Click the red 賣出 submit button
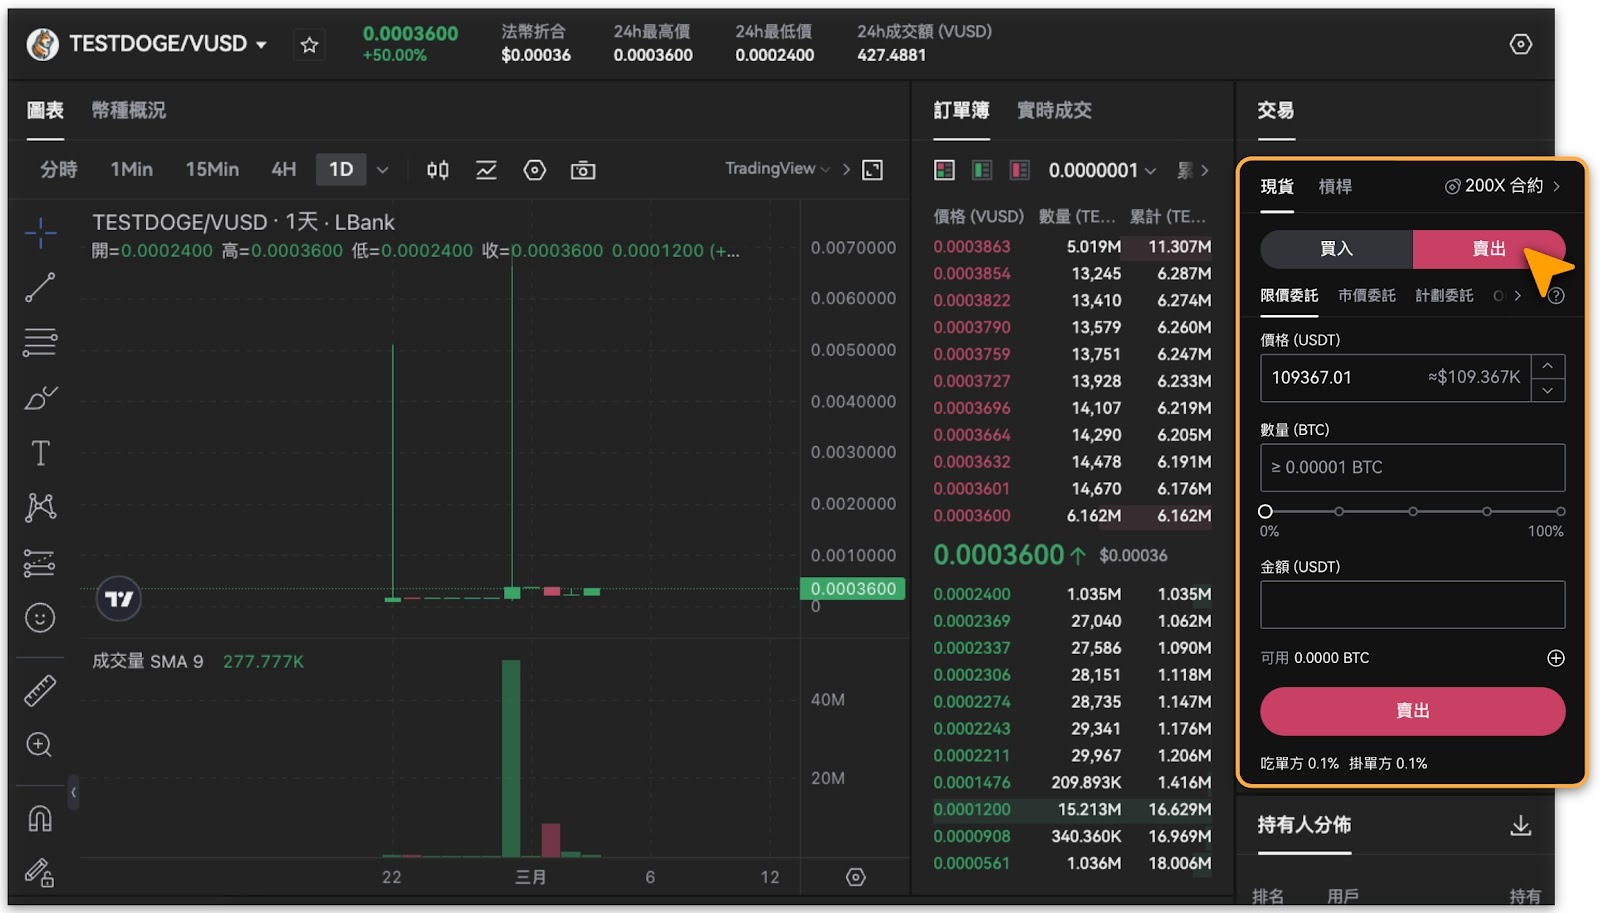 (1412, 711)
